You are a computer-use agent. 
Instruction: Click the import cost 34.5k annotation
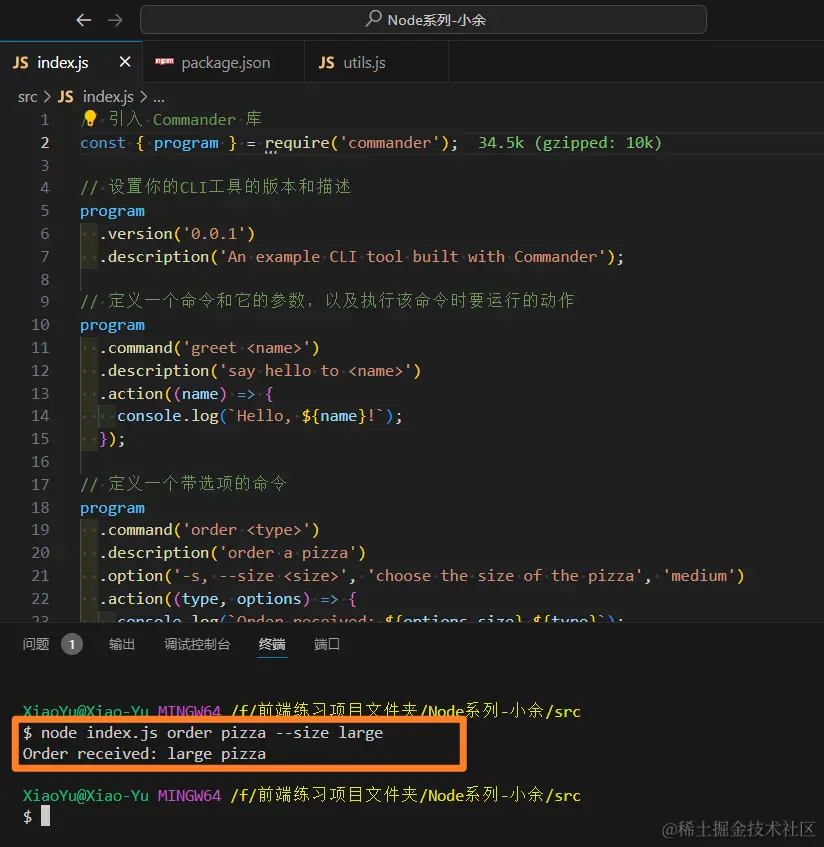[x=570, y=143]
